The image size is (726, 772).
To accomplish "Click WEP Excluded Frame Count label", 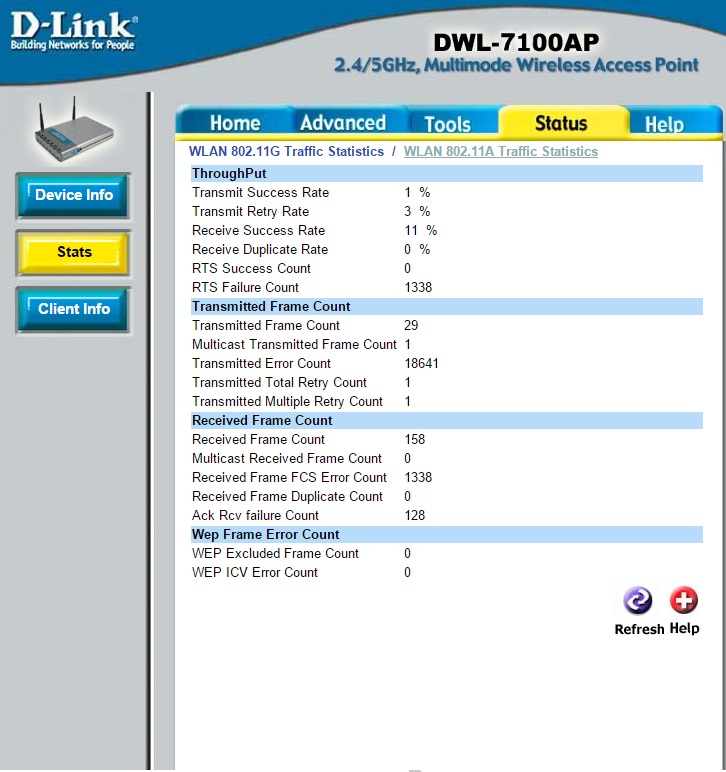I will (275, 553).
